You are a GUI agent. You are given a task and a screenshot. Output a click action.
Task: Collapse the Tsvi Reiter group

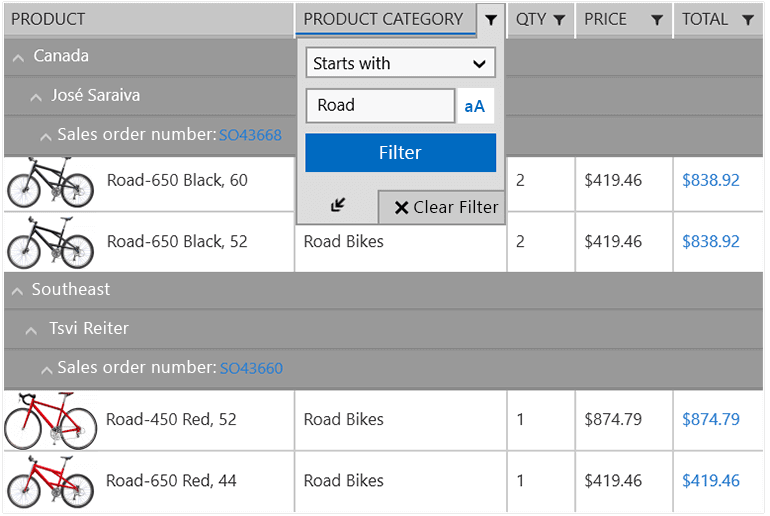tap(36, 329)
